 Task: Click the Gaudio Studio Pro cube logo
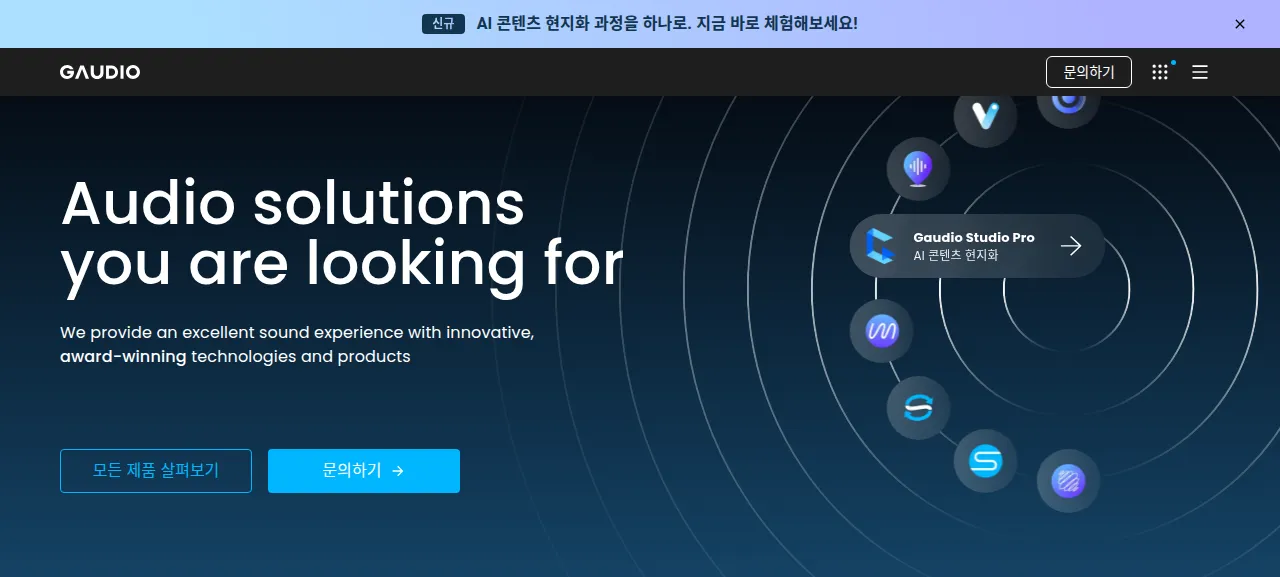click(881, 246)
